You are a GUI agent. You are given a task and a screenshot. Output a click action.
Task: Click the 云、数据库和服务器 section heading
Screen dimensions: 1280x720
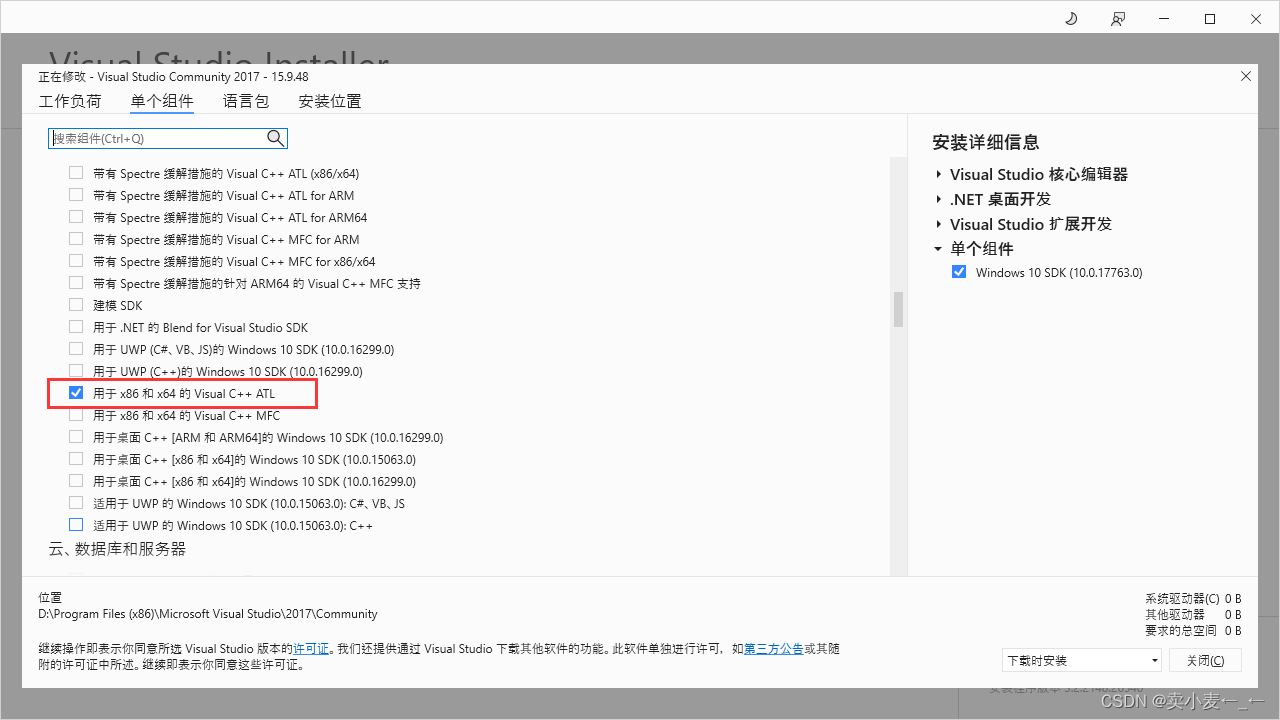[x=117, y=549]
